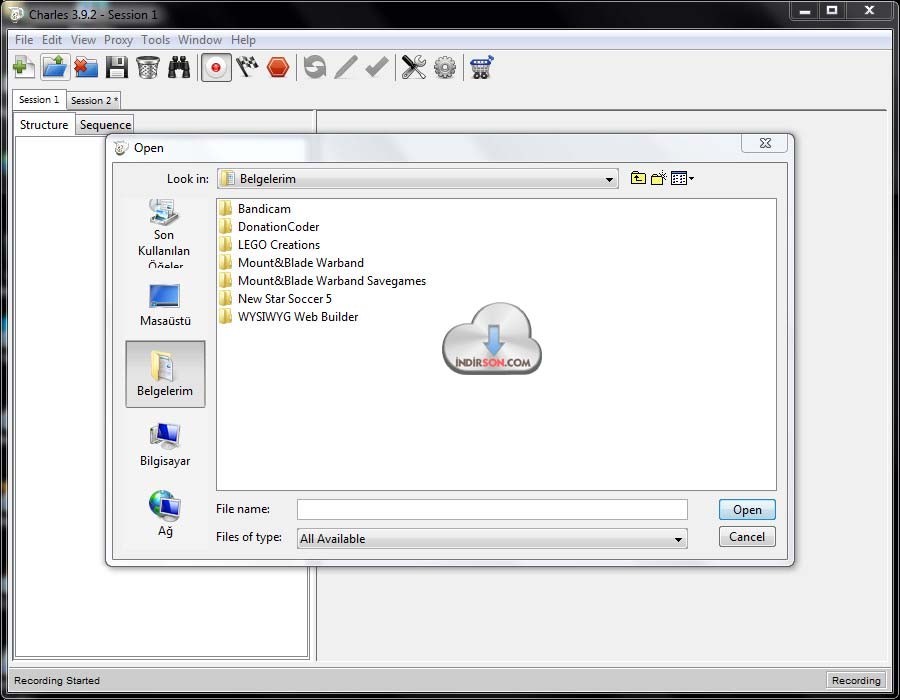
Task: Open the Help menu
Action: [x=243, y=40]
